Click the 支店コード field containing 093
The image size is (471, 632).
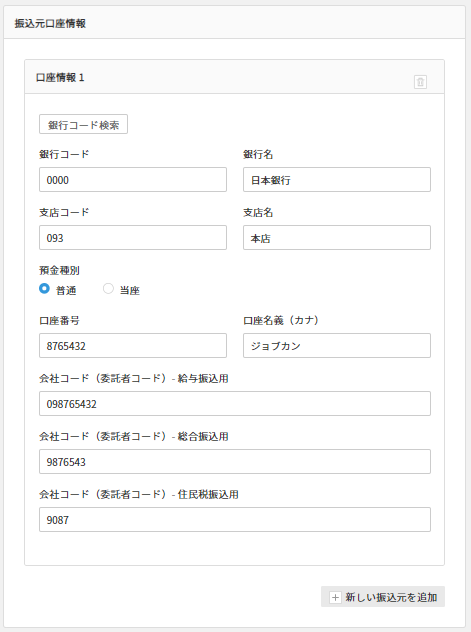tap(133, 238)
